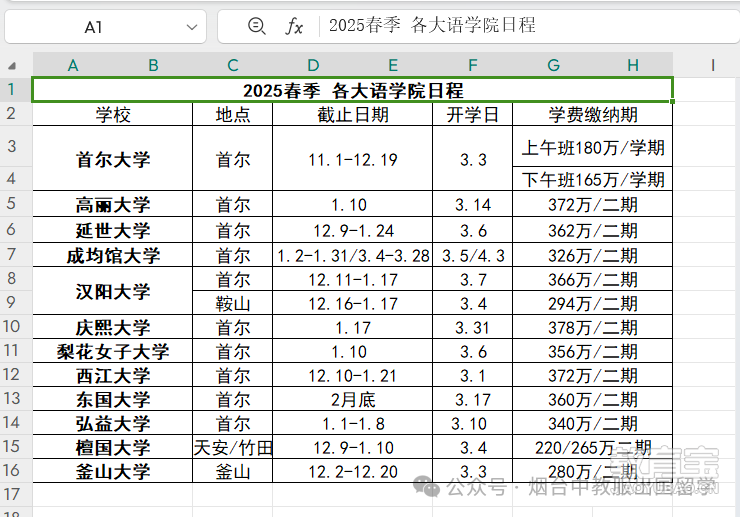Click the 天安/竹田 location cell

(233, 447)
